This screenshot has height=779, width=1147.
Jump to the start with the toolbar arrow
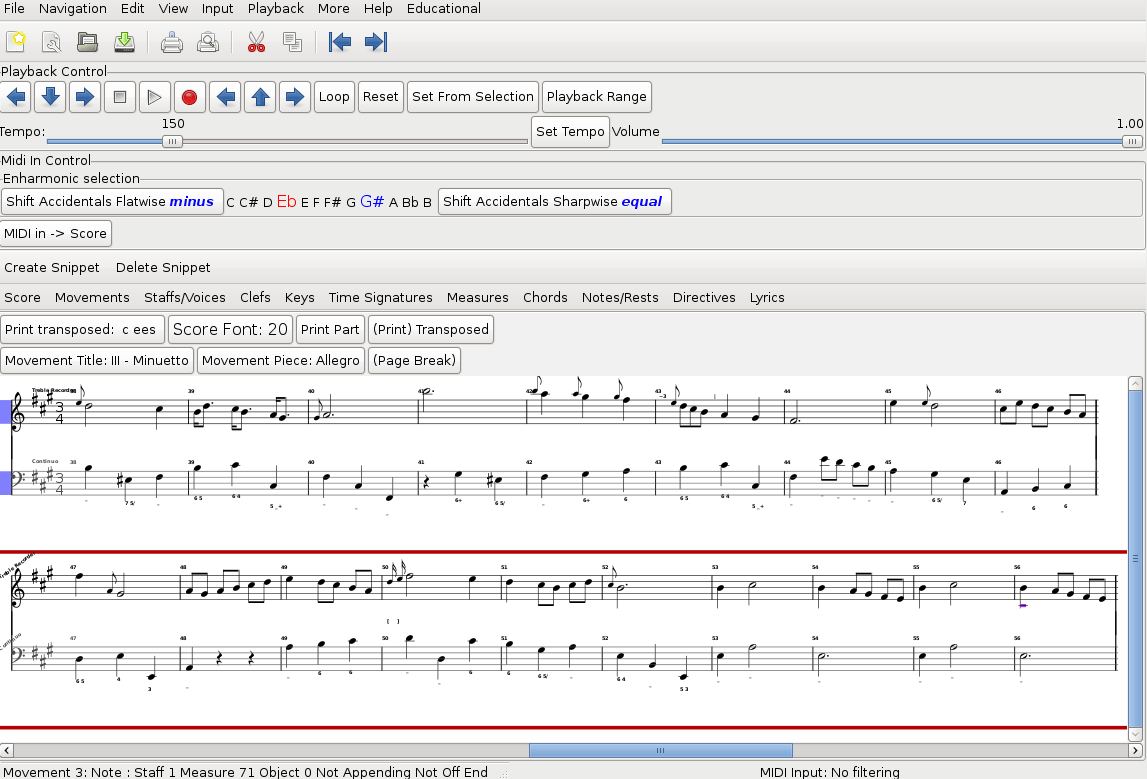click(x=340, y=42)
